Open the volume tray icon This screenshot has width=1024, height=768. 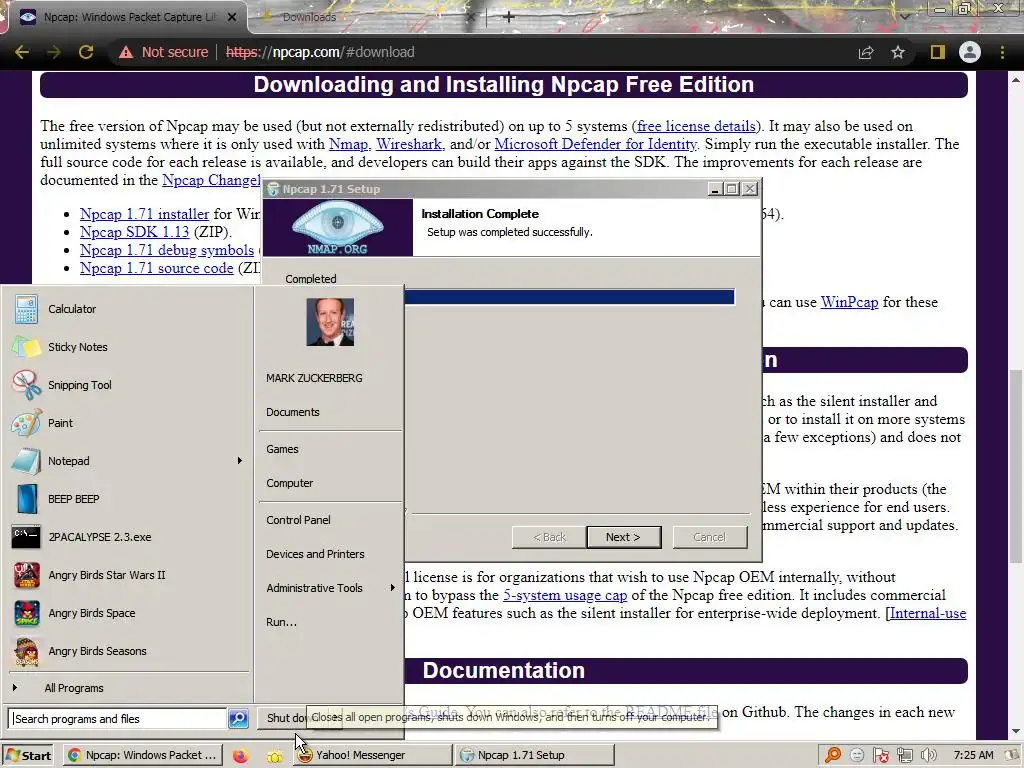(929, 756)
